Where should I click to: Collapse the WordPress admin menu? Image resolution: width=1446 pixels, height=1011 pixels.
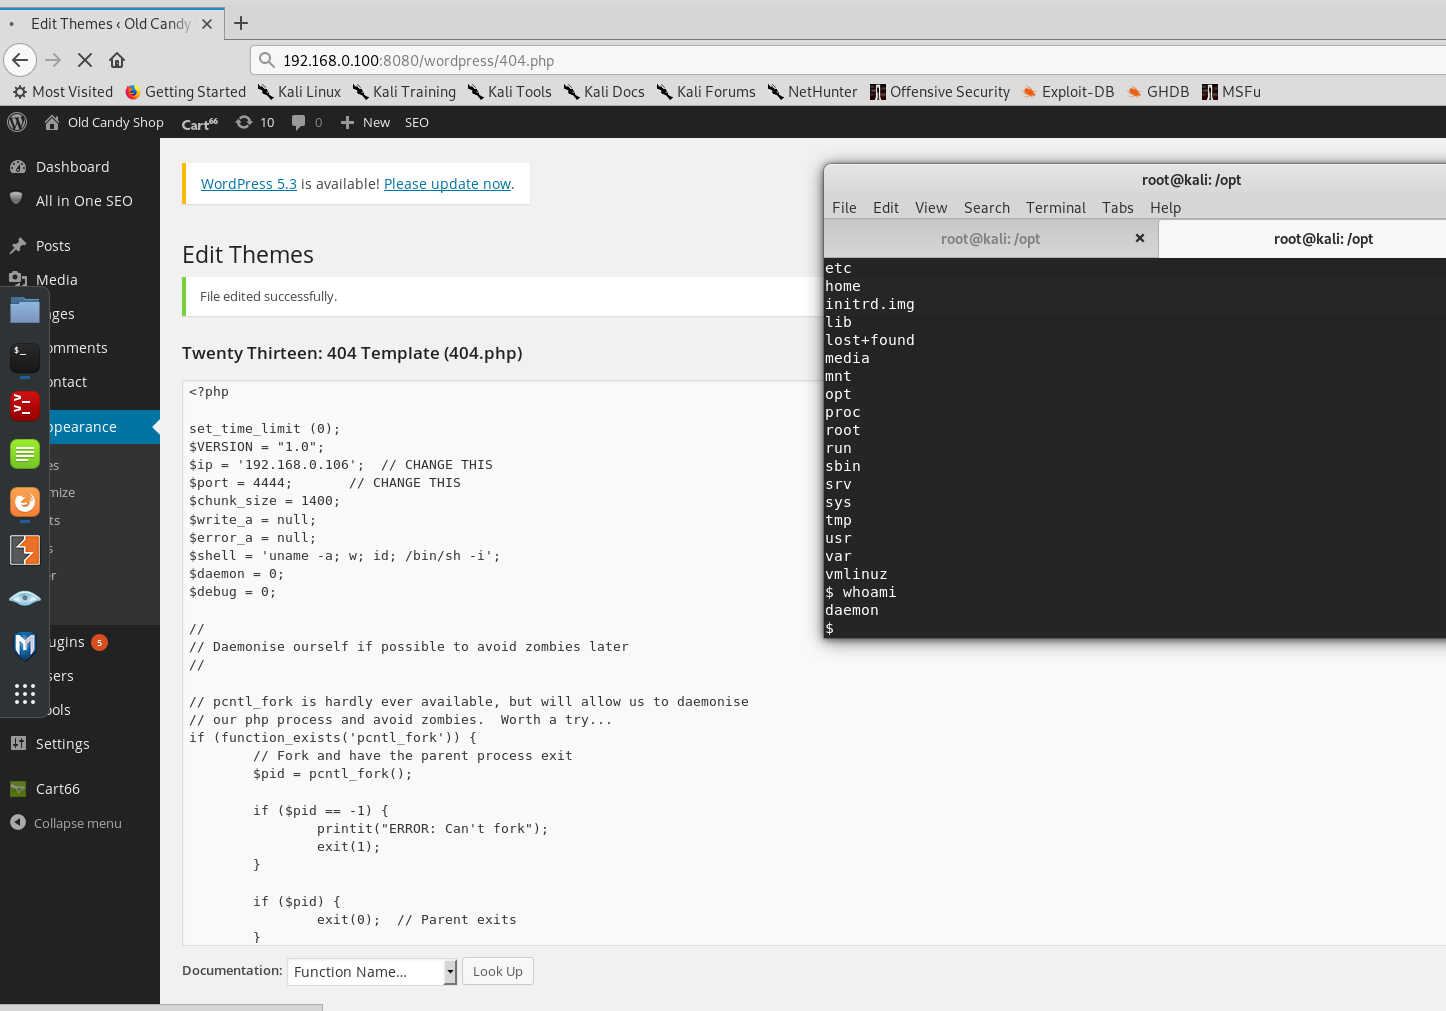(66, 823)
